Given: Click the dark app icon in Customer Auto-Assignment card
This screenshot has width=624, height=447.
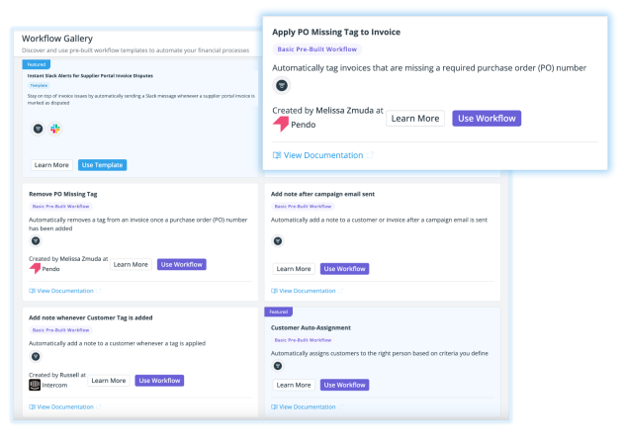Looking at the screenshot, I should pos(278,366).
